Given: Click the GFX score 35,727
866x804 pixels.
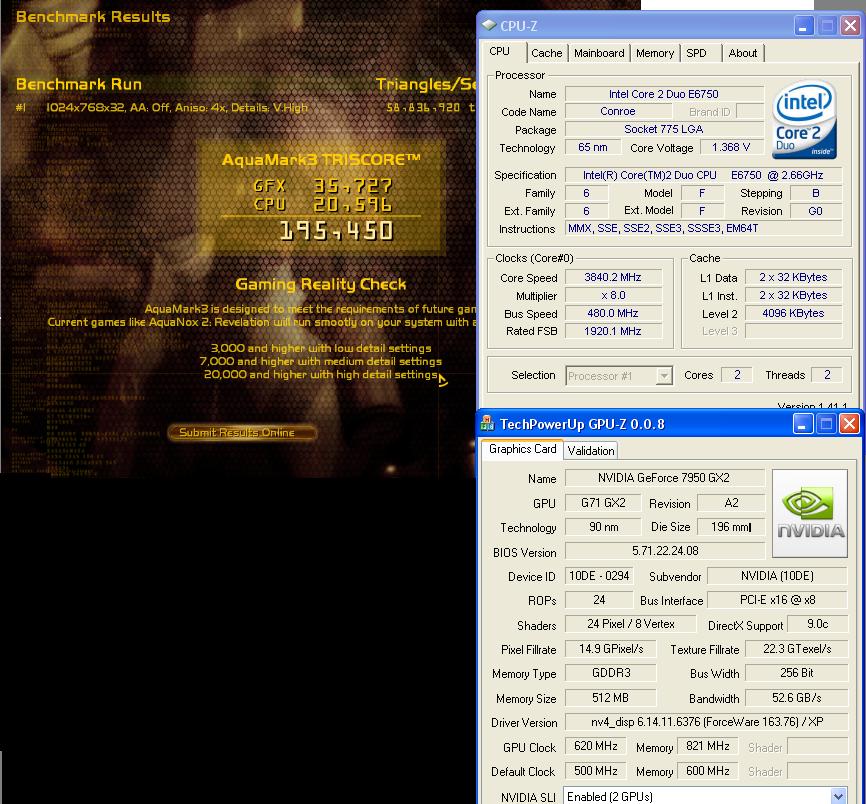Looking at the screenshot, I should (x=352, y=186).
